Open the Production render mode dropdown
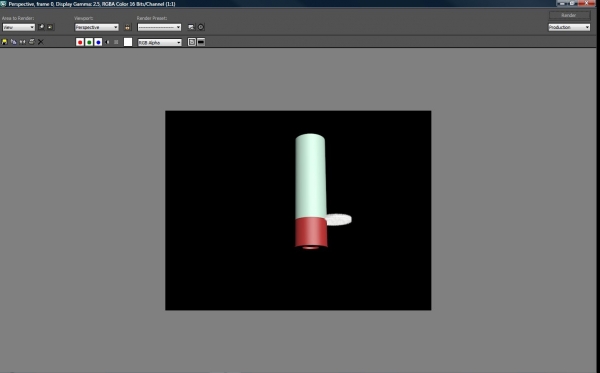 pyautogui.click(x=569, y=27)
